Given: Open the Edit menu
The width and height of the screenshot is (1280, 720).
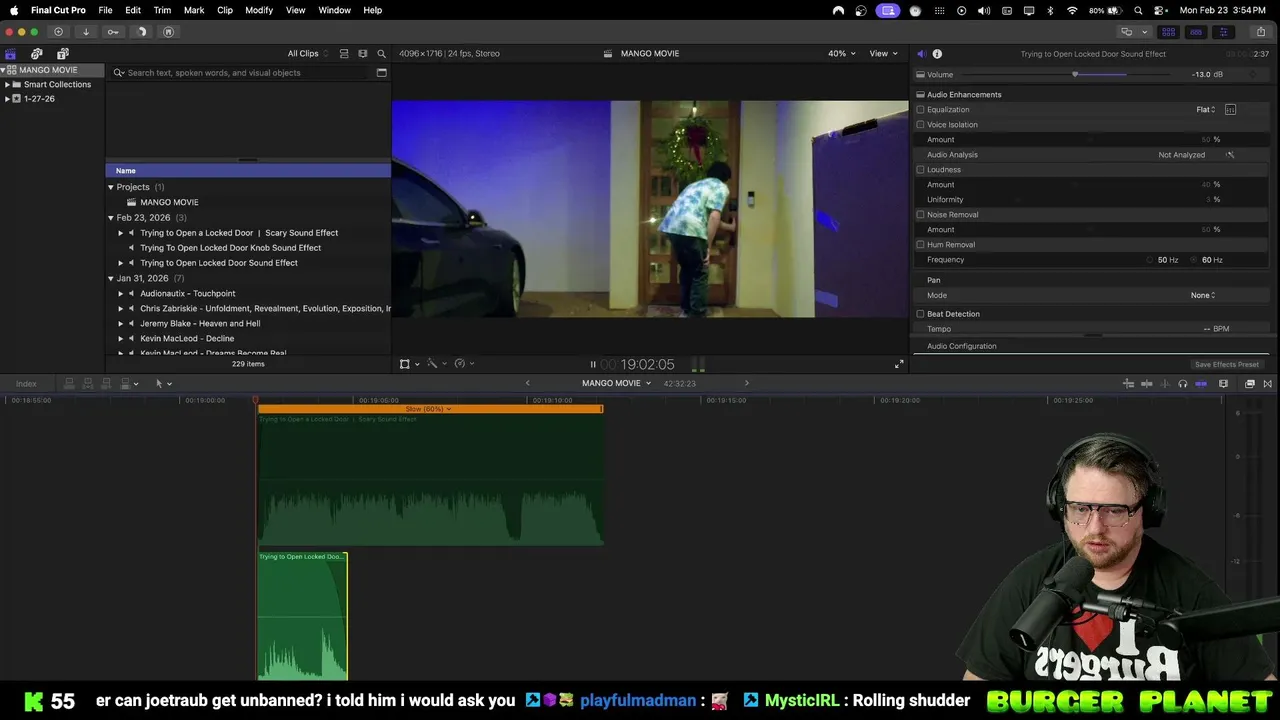Looking at the screenshot, I should [x=133, y=10].
